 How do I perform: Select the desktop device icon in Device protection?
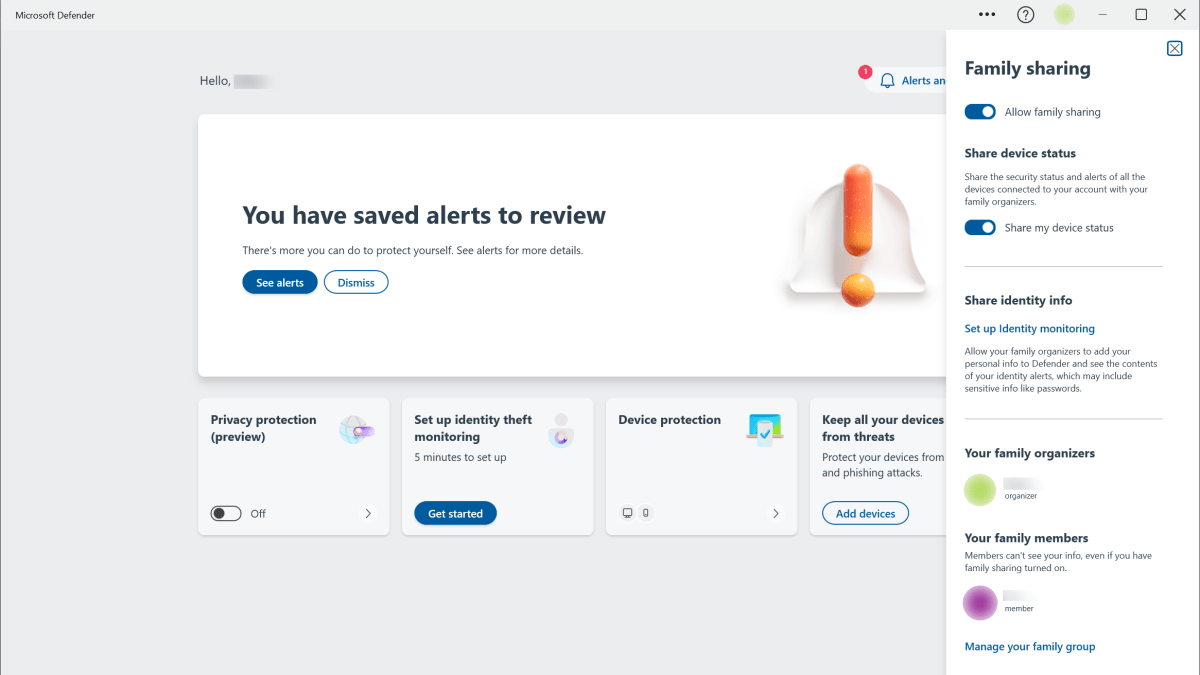click(x=628, y=513)
